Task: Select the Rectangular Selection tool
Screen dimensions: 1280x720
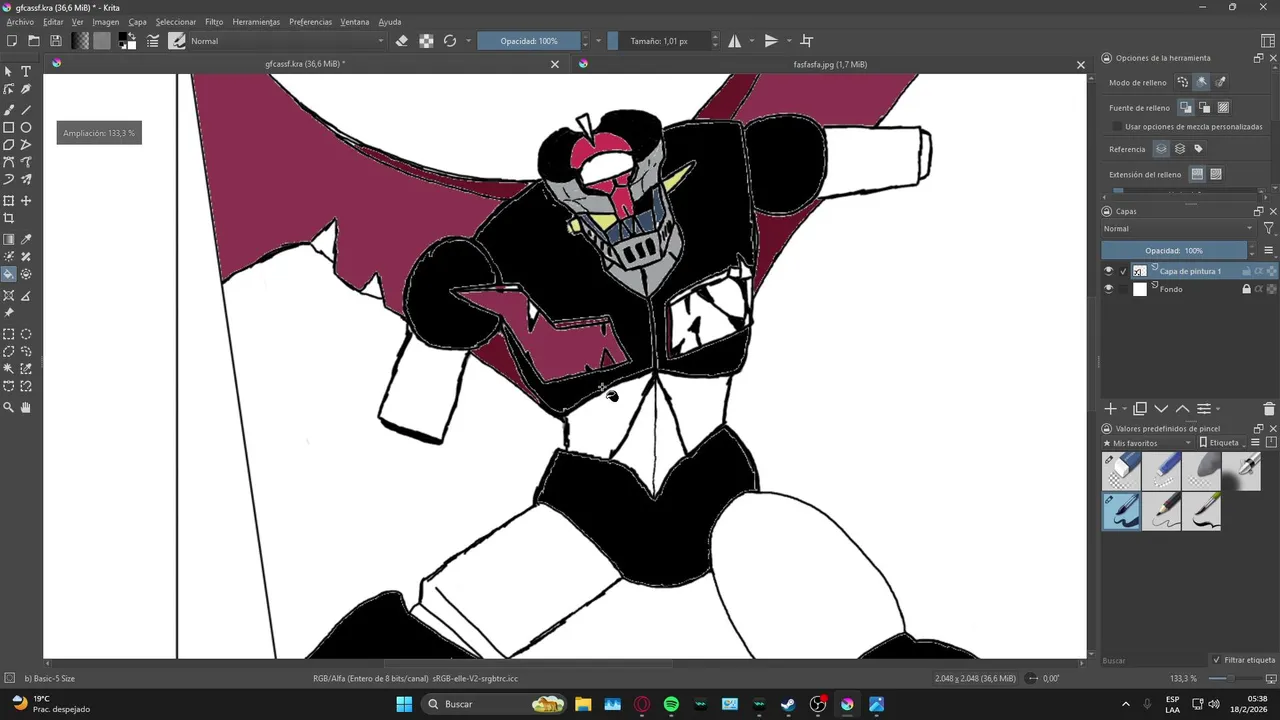Action: pyautogui.click(x=9, y=335)
